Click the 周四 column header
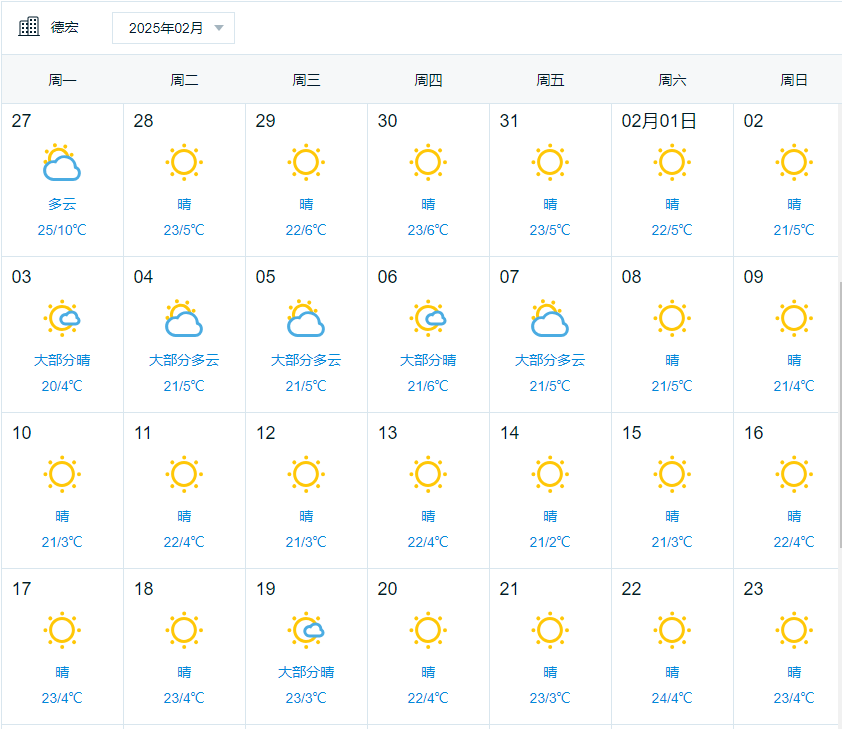Screen dimensions: 842x729 coord(428,80)
